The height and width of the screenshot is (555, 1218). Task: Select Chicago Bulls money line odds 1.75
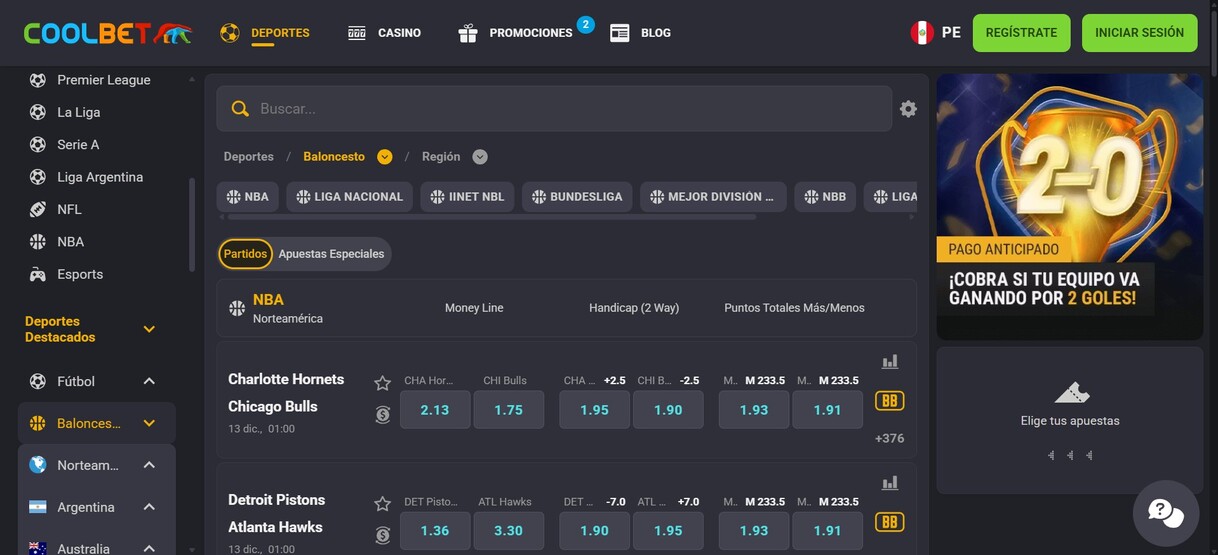pos(508,410)
